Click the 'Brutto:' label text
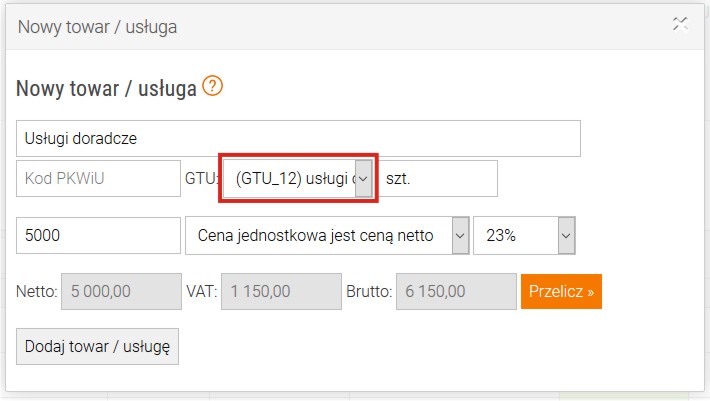The image size is (710, 401). pyautogui.click(x=369, y=291)
